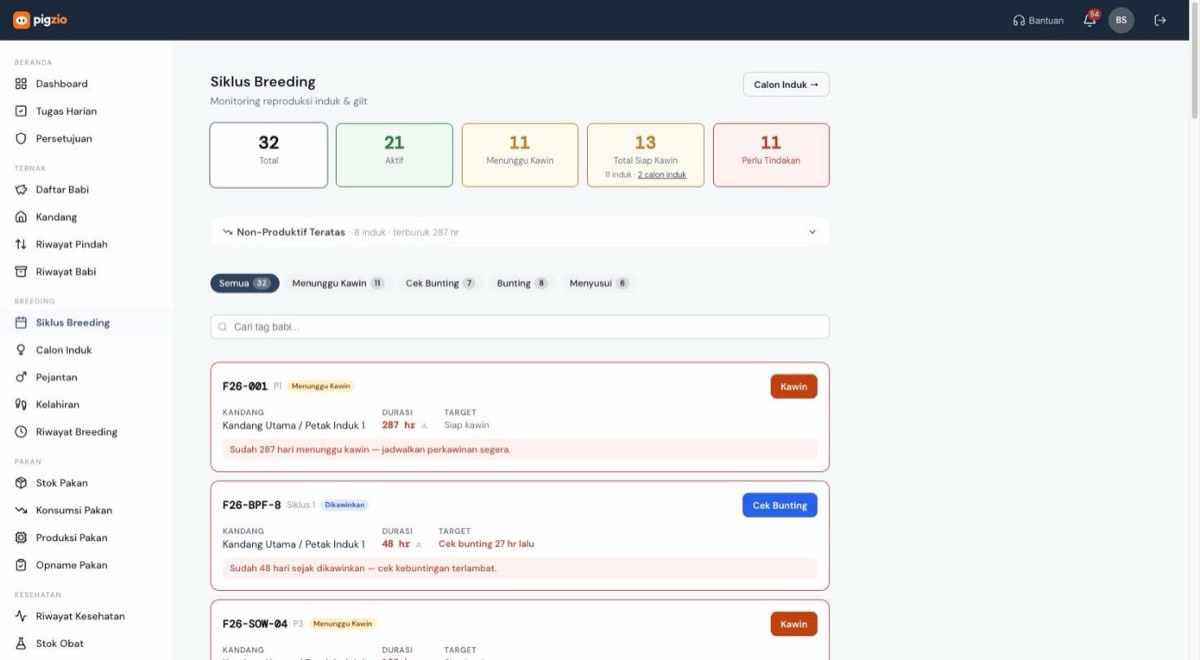
Task: Open Stok Obat sidebar item
Action: [86, 644]
